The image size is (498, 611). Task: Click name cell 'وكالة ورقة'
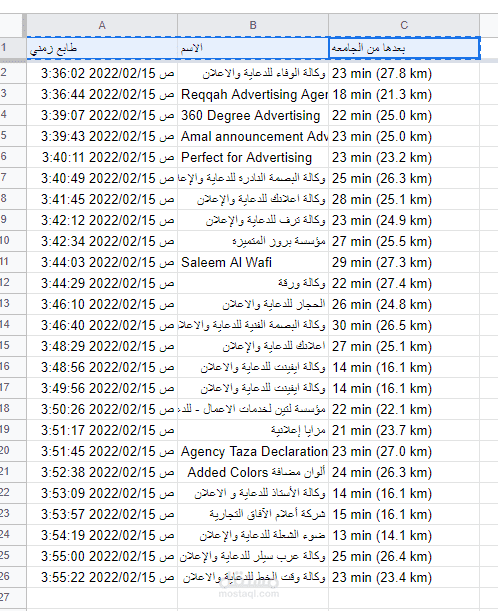tap(253, 283)
